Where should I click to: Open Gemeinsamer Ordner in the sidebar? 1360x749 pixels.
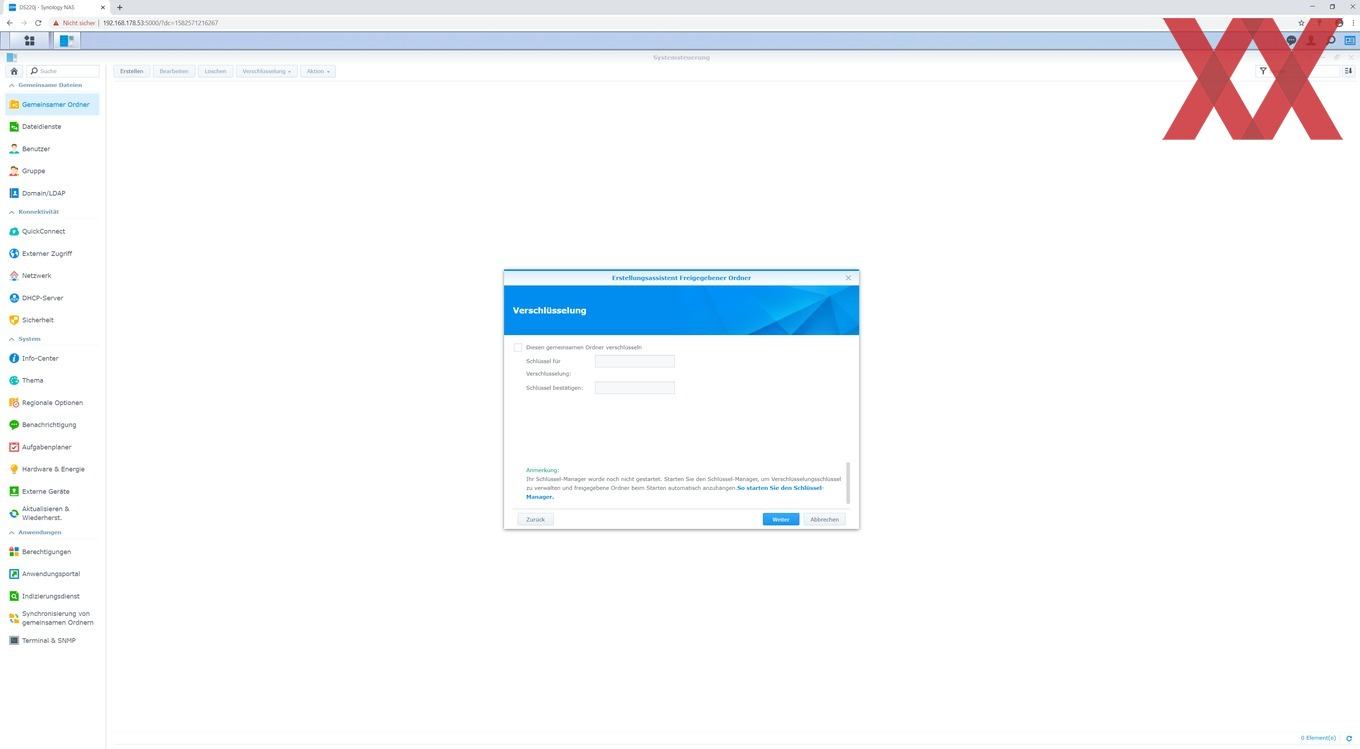tap(53, 104)
